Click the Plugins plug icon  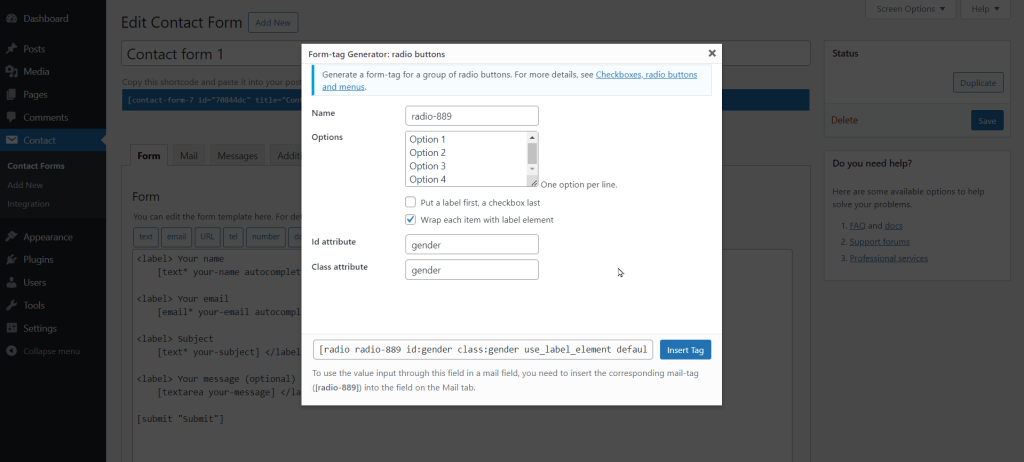11,260
